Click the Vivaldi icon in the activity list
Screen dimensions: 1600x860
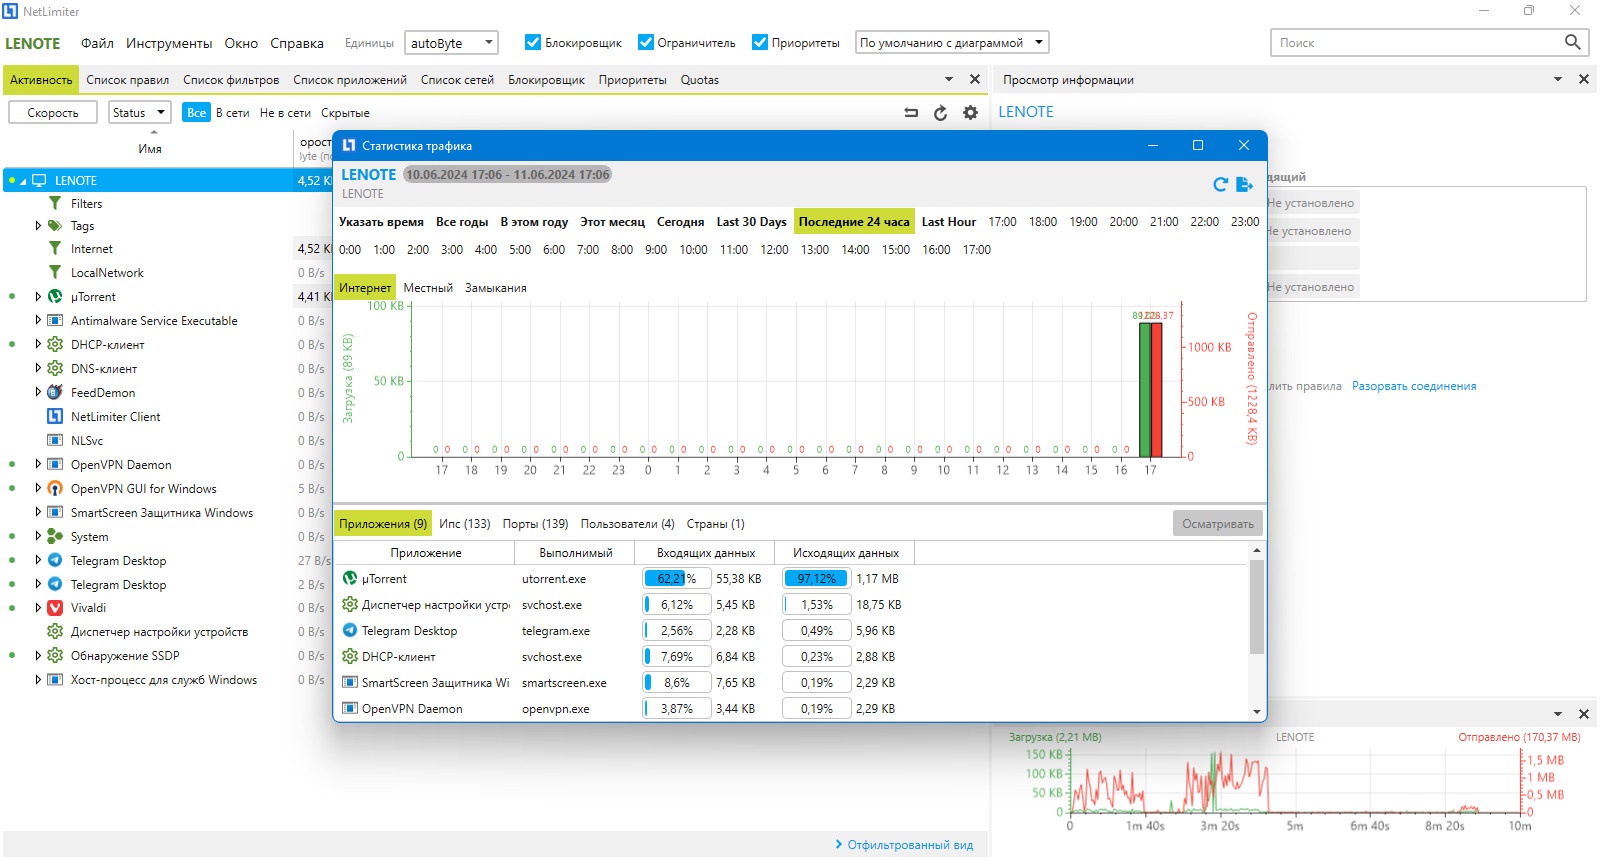pyautogui.click(x=55, y=608)
